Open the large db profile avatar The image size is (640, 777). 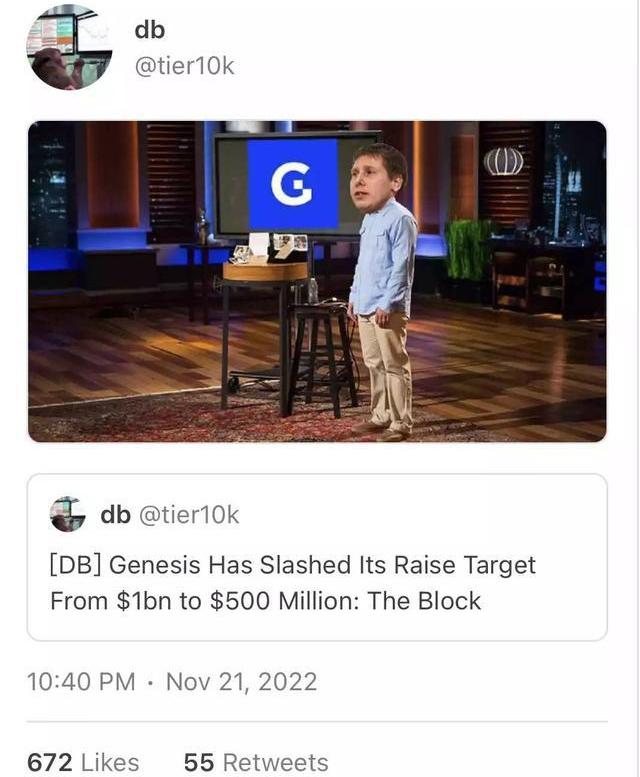pyautogui.click(x=69, y=48)
